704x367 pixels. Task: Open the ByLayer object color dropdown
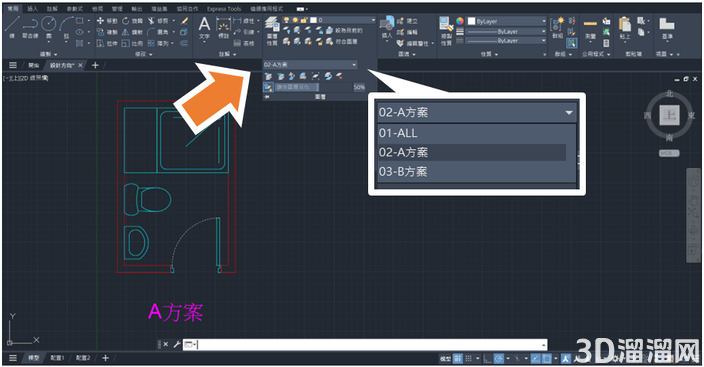(x=506, y=21)
